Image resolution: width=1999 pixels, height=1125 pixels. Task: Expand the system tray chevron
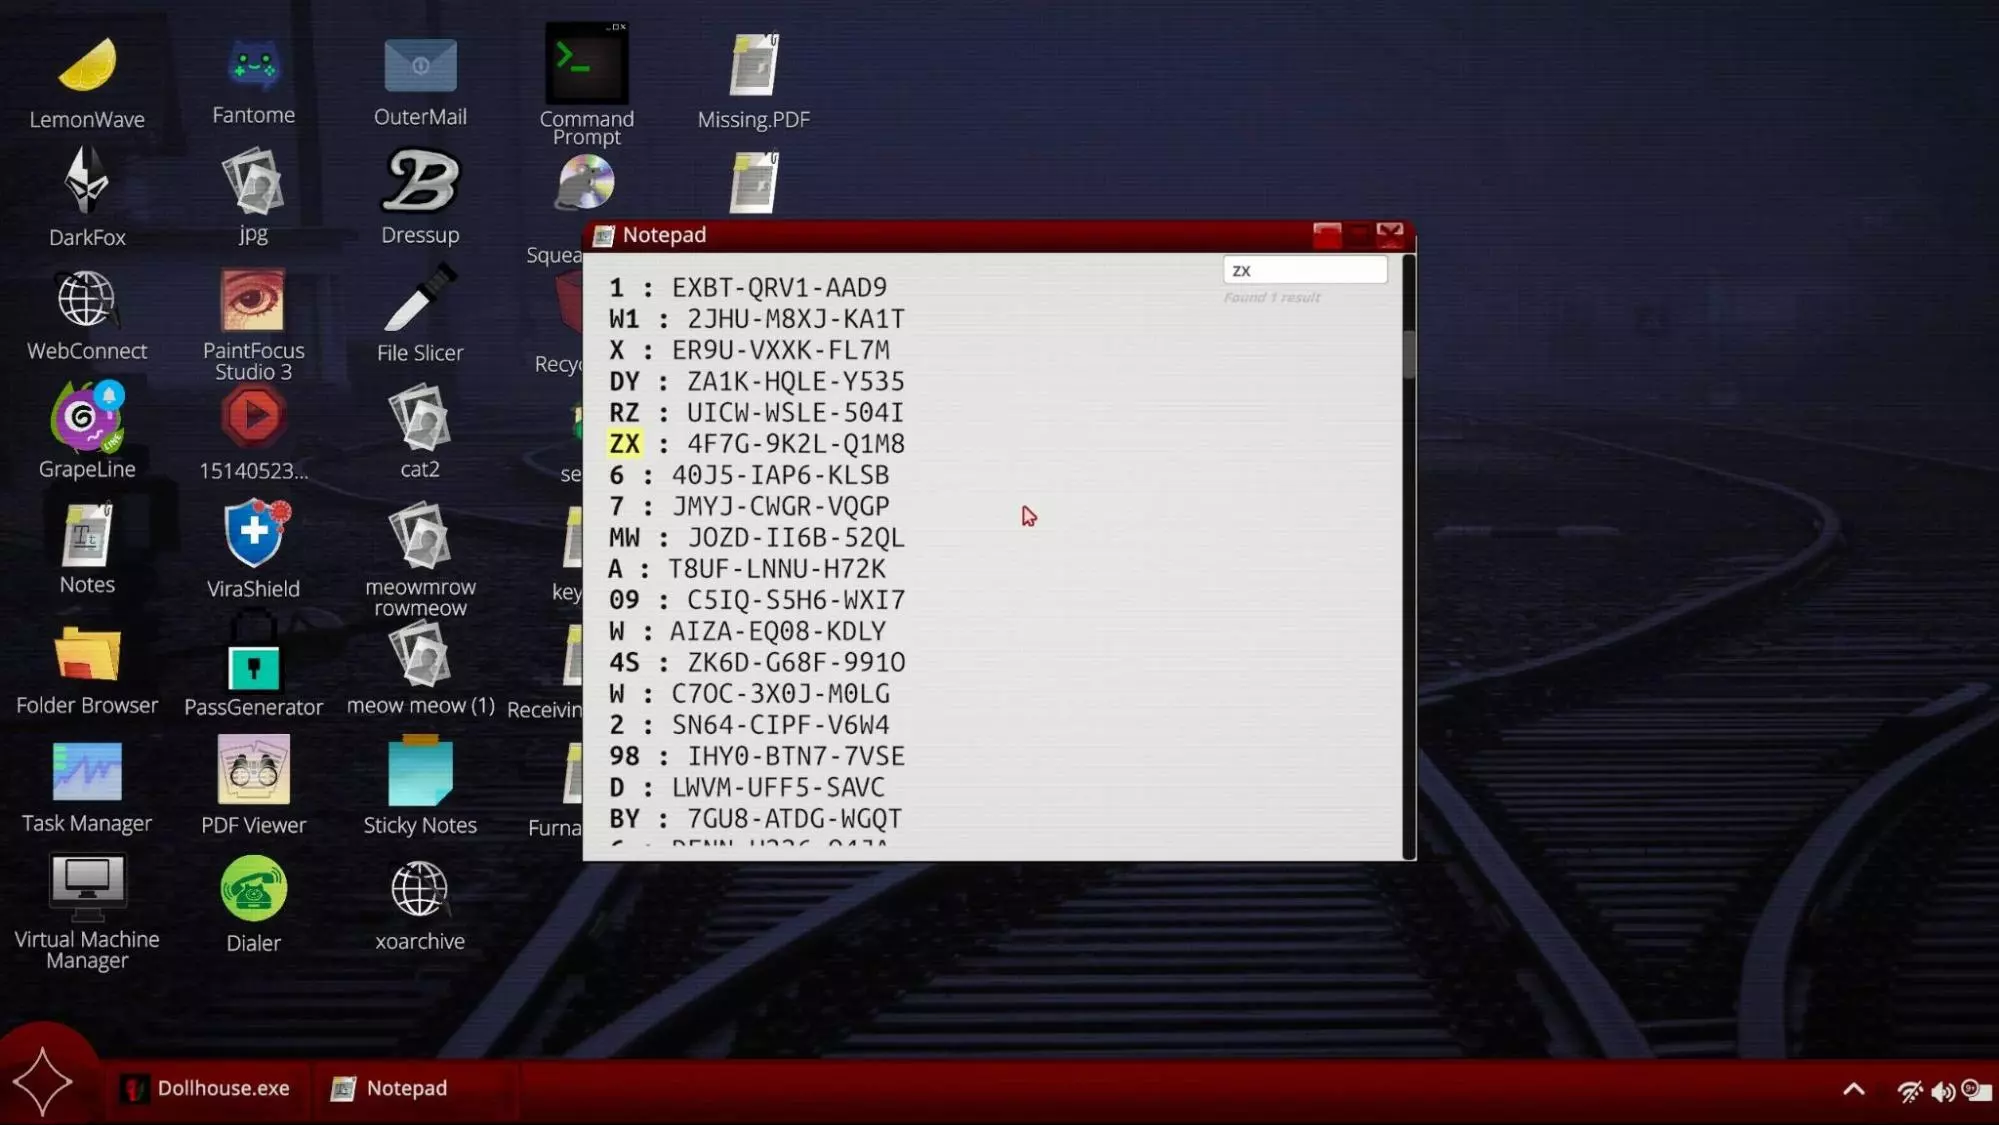pyautogui.click(x=1853, y=1090)
